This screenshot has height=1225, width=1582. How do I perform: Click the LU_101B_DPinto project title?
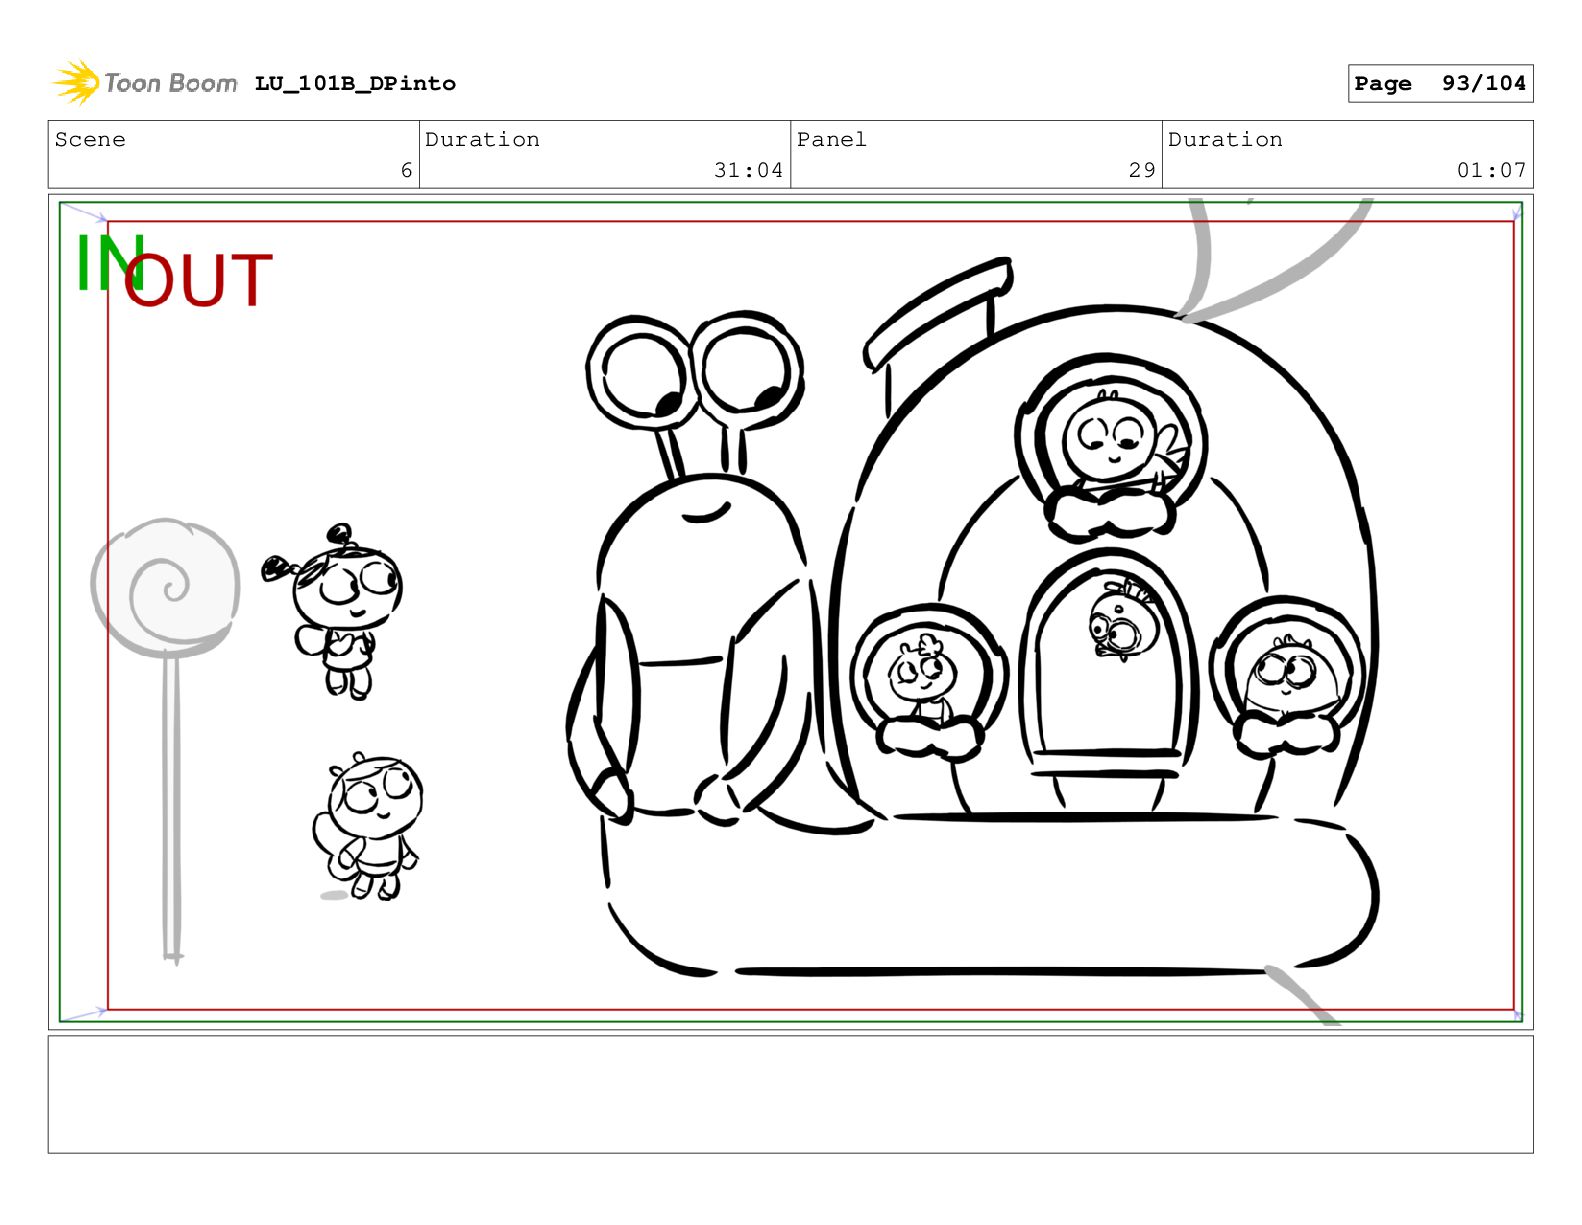(x=355, y=84)
